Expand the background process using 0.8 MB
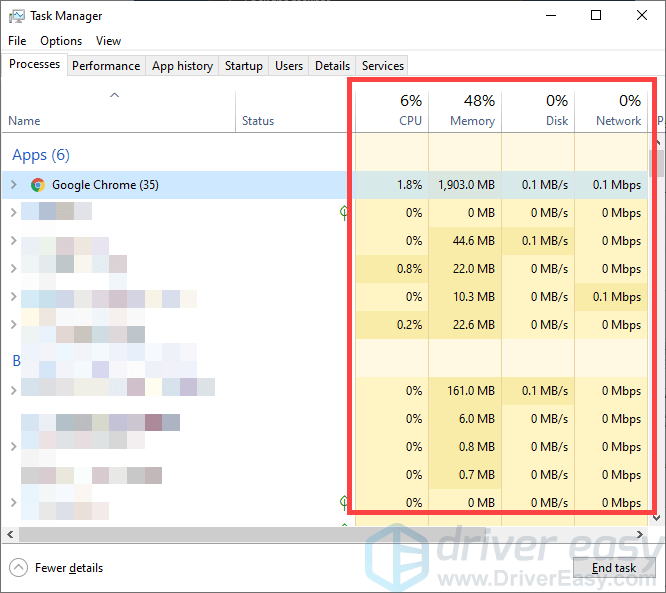Viewport: 666px width, 593px height. click(x=14, y=446)
